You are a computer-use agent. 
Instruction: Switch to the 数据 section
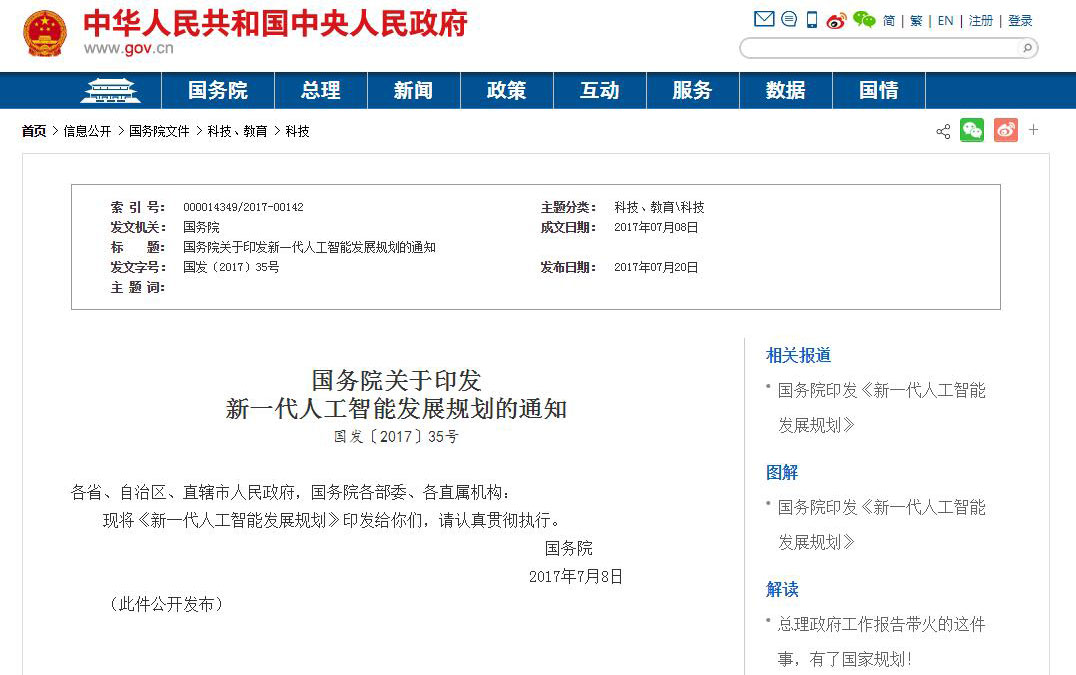point(786,89)
